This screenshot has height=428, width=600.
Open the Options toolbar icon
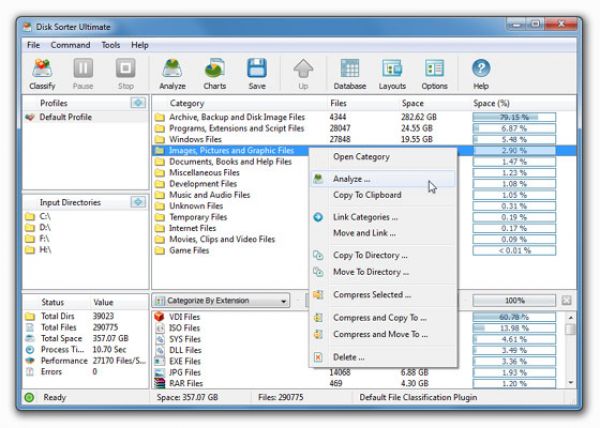point(434,74)
